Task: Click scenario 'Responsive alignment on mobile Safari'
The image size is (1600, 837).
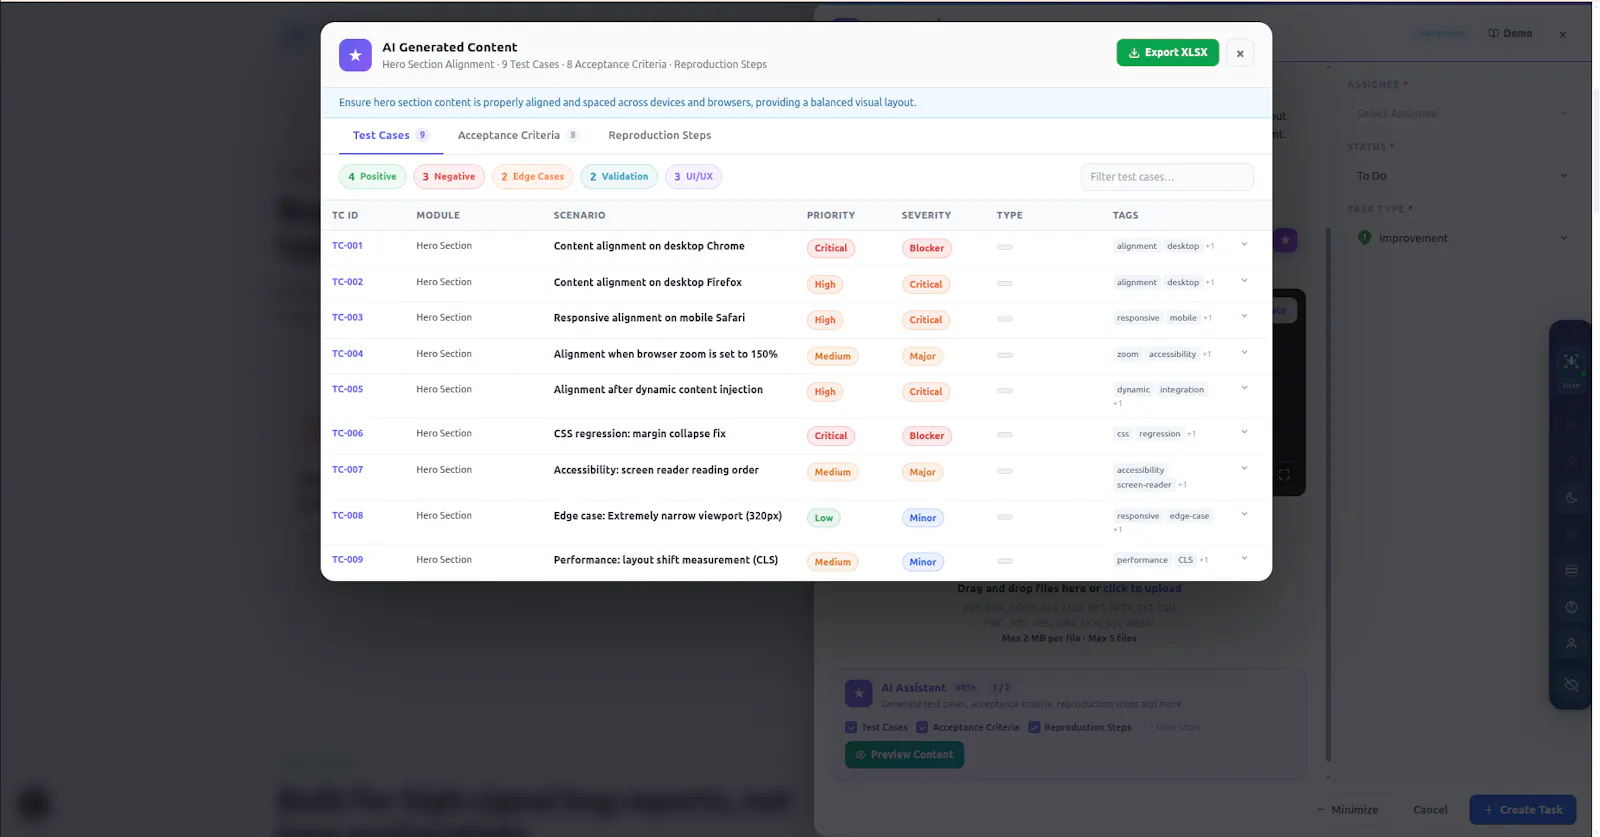Action: coord(649,318)
